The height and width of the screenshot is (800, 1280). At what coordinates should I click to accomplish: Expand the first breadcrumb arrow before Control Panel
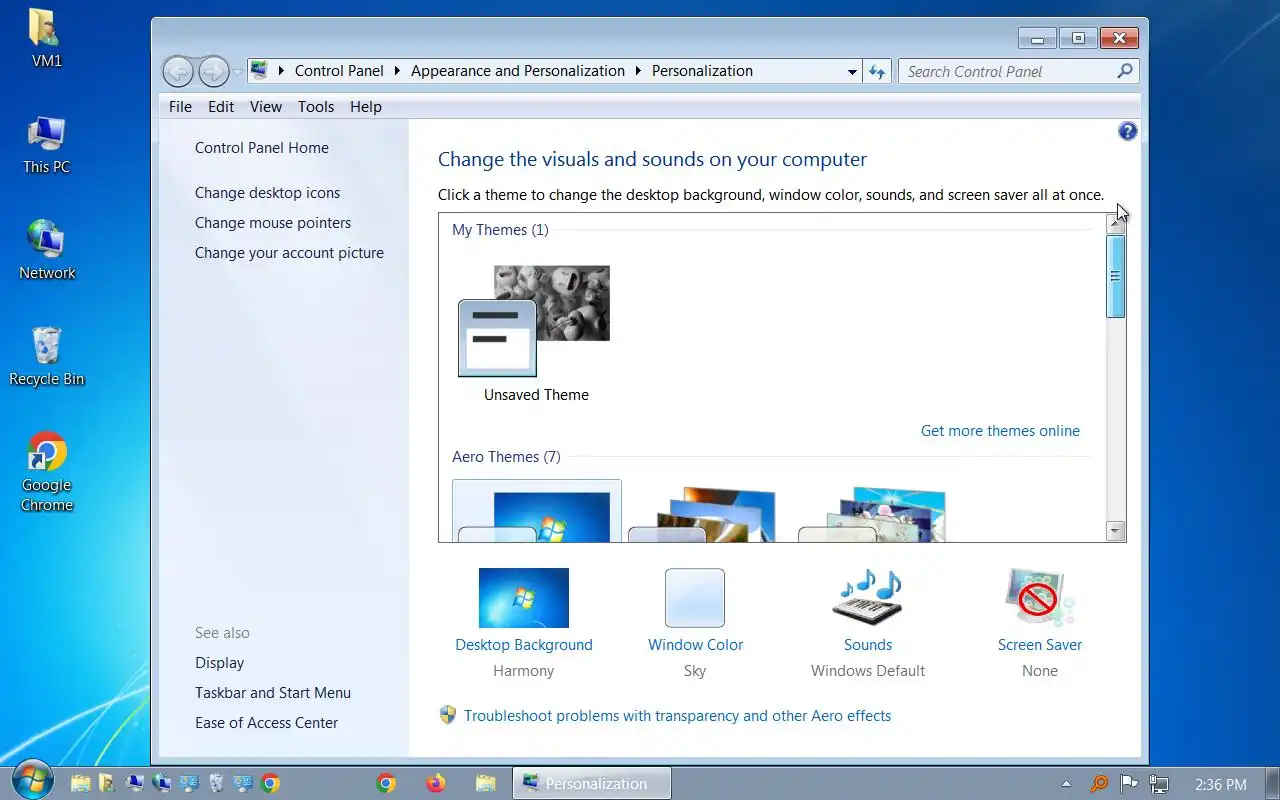coord(282,71)
